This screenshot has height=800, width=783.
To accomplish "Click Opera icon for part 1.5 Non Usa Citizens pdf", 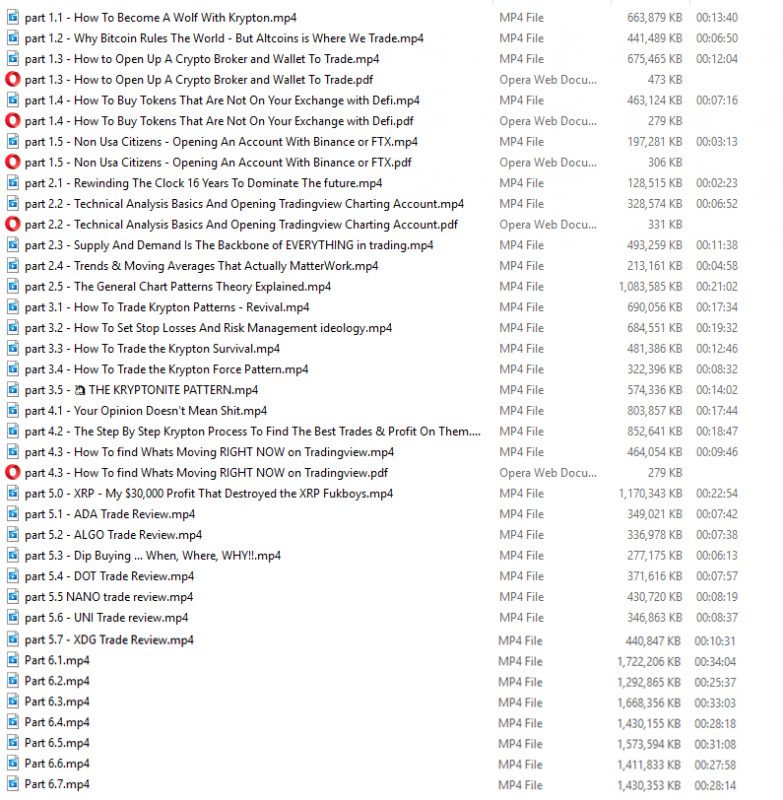I will [x=13, y=162].
